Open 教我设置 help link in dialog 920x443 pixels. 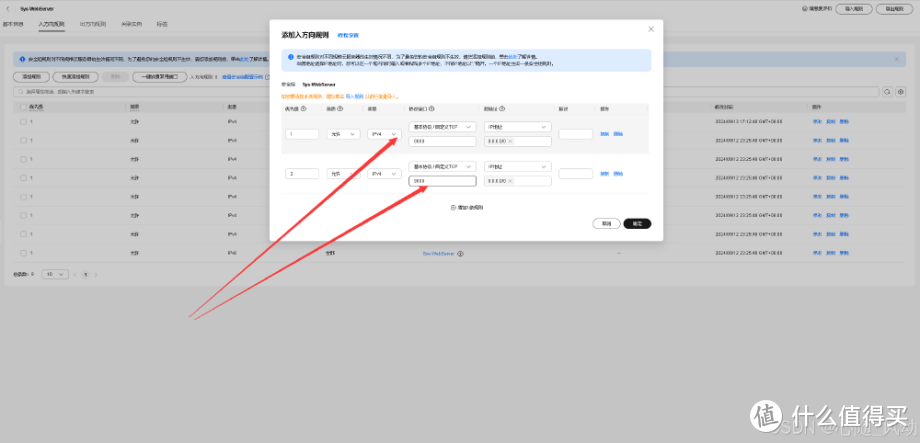(x=348, y=36)
